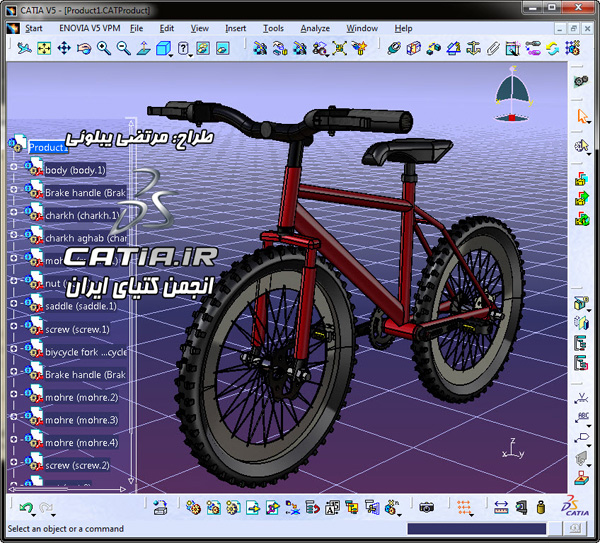Select the Fly Mode airplane icon
Screen dimensions: 600x543
click(x=24, y=49)
